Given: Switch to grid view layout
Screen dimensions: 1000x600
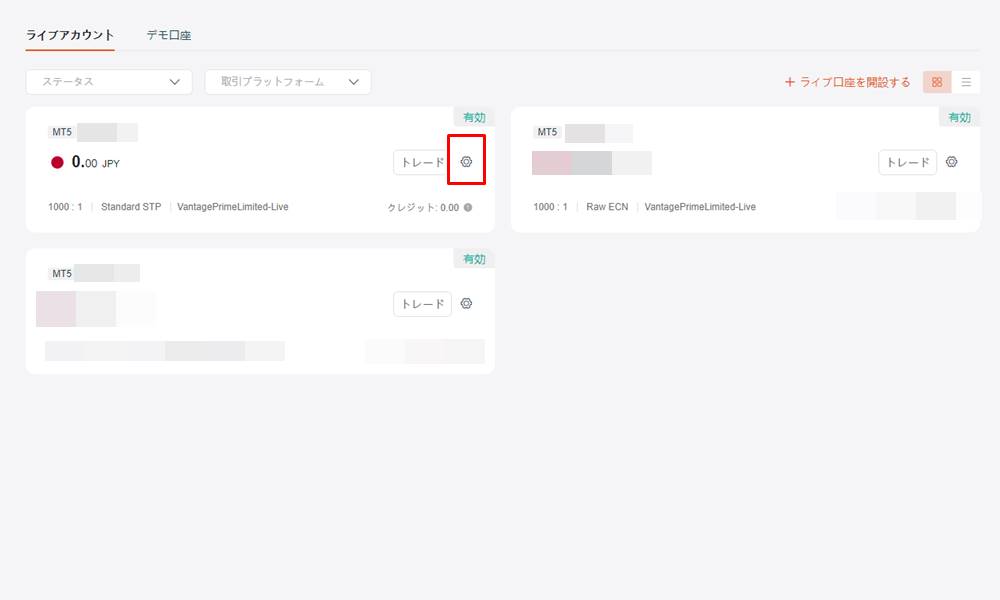Looking at the screenshot, I should click(937, 82).
